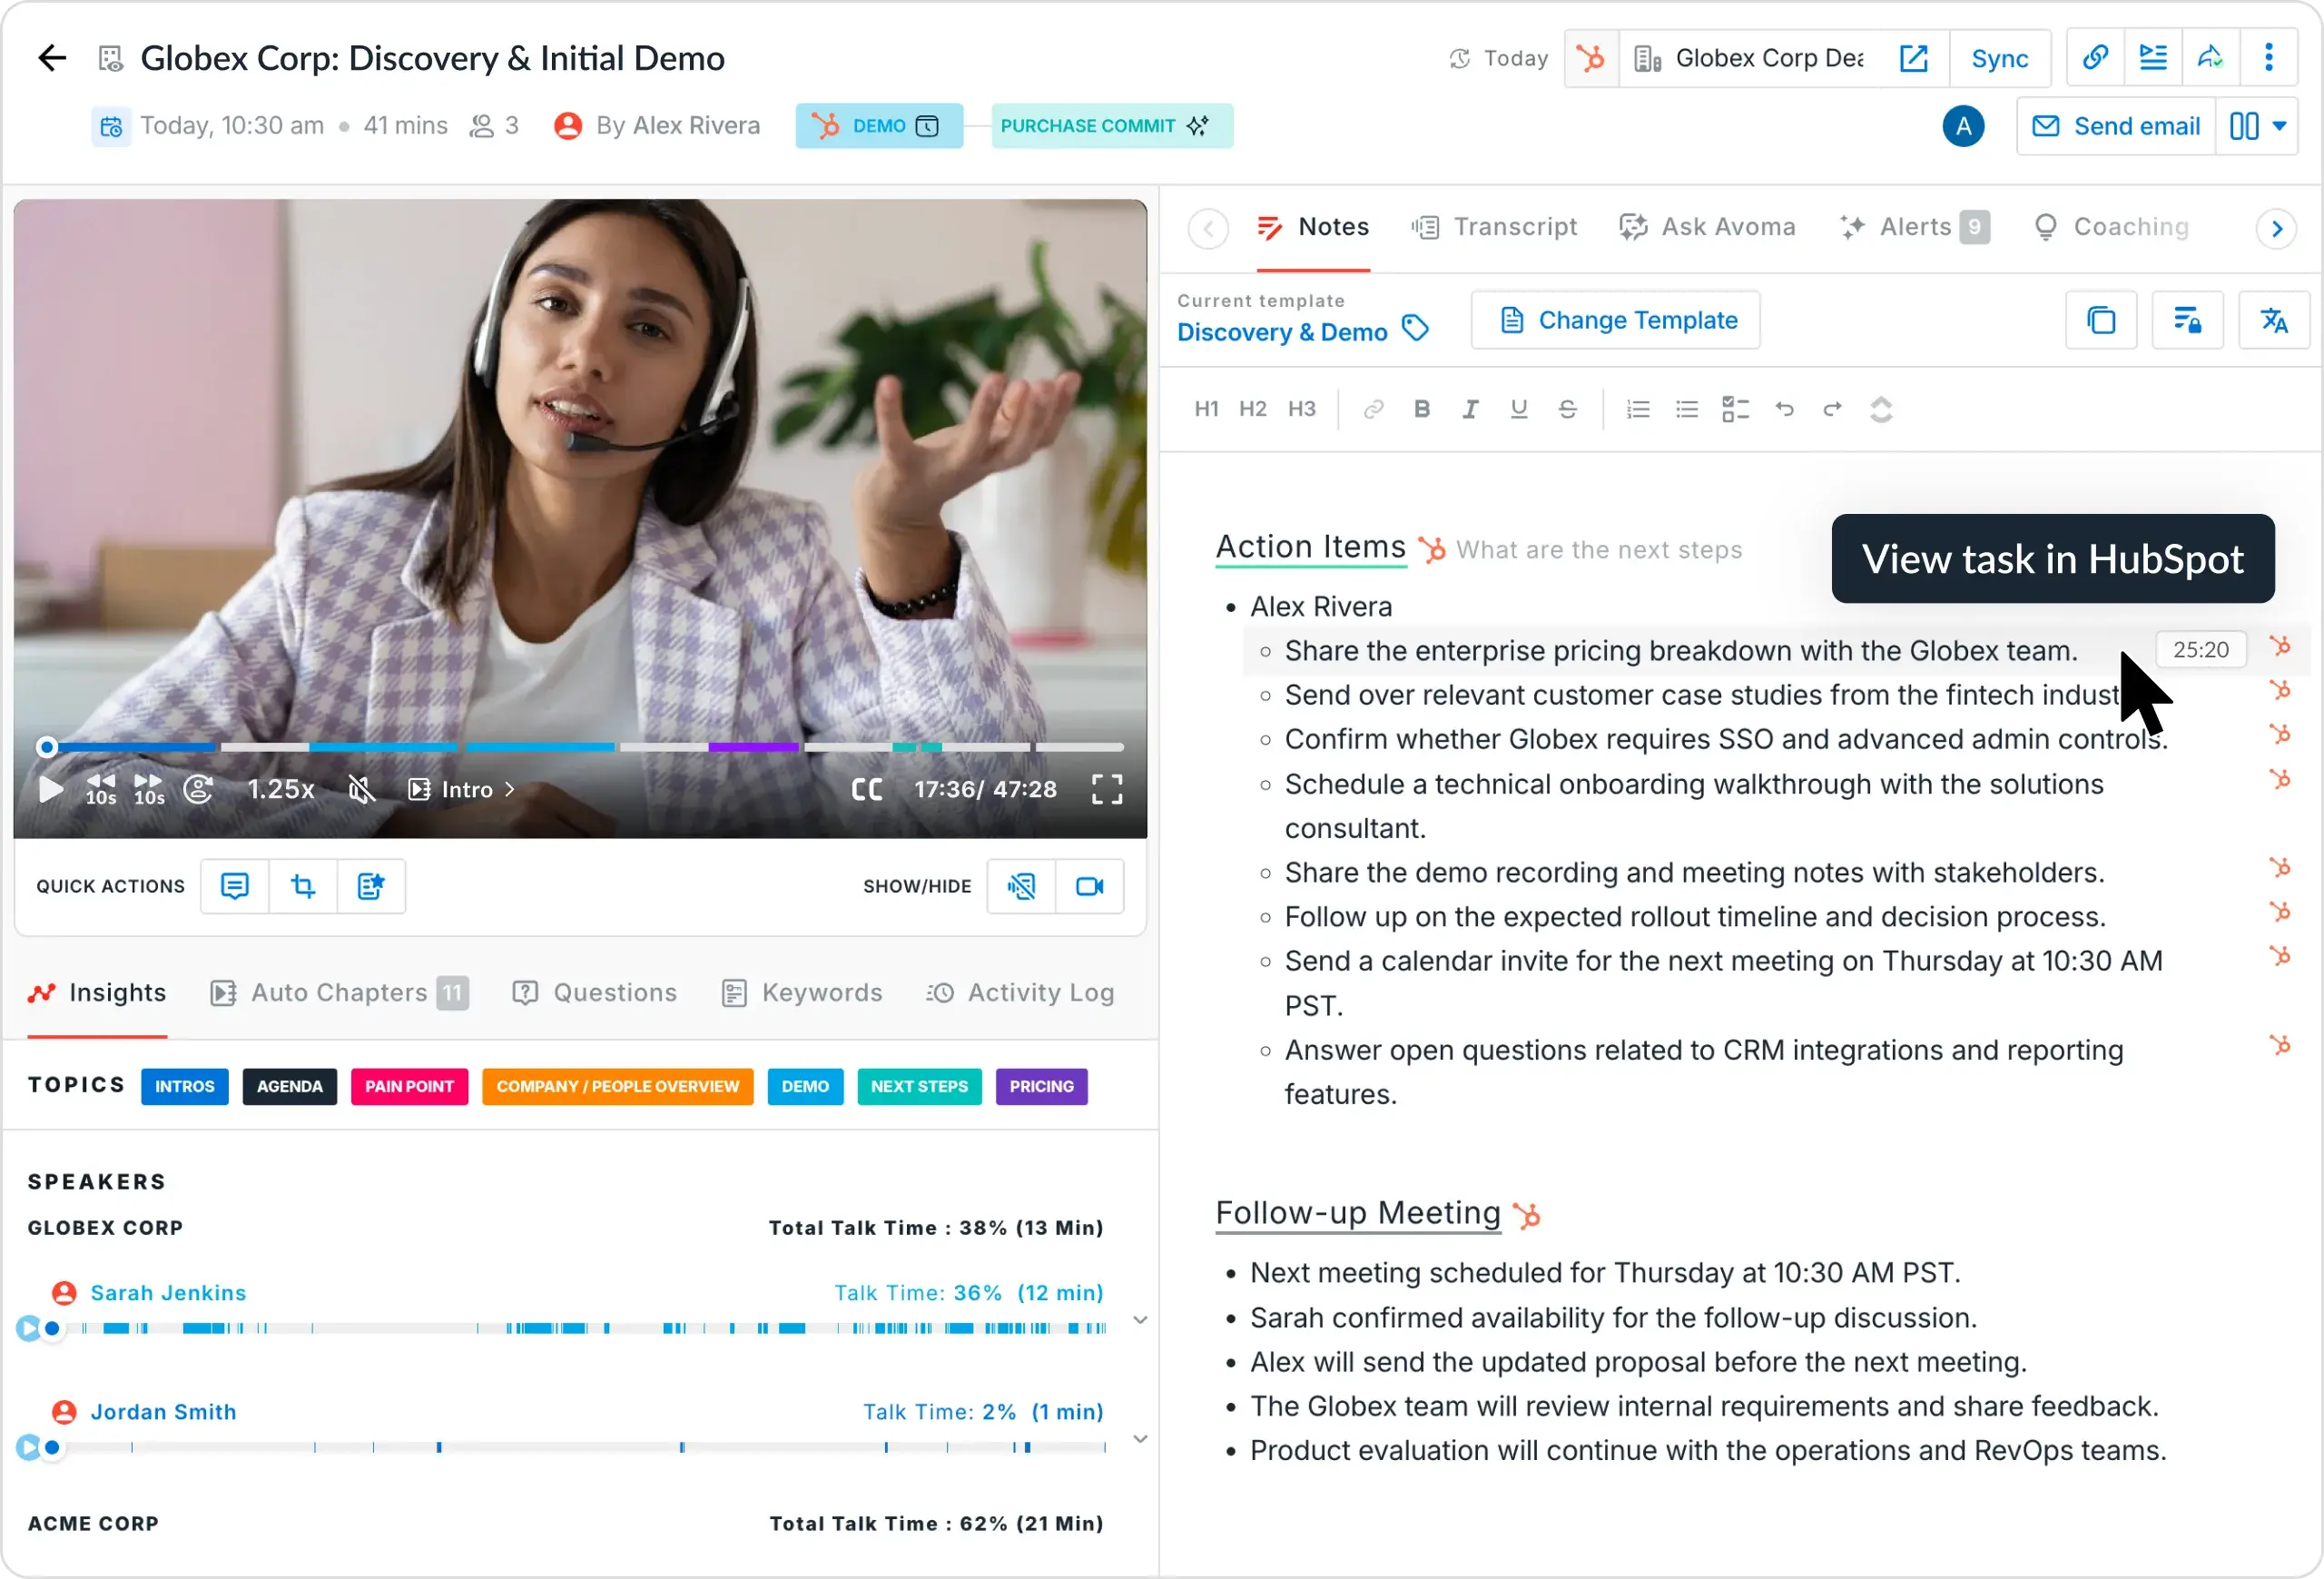The width and height of the screenshot is (2324, 1579).
Task: Click the crop snippet quick action
Action: tap(303, 886)
